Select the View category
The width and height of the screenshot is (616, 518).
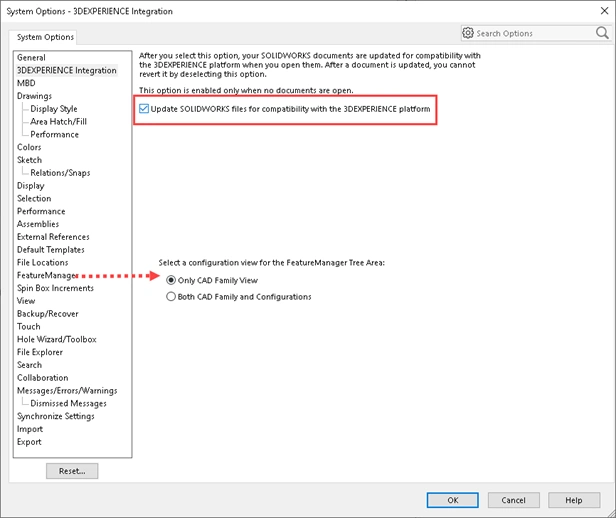pos(26,301)
